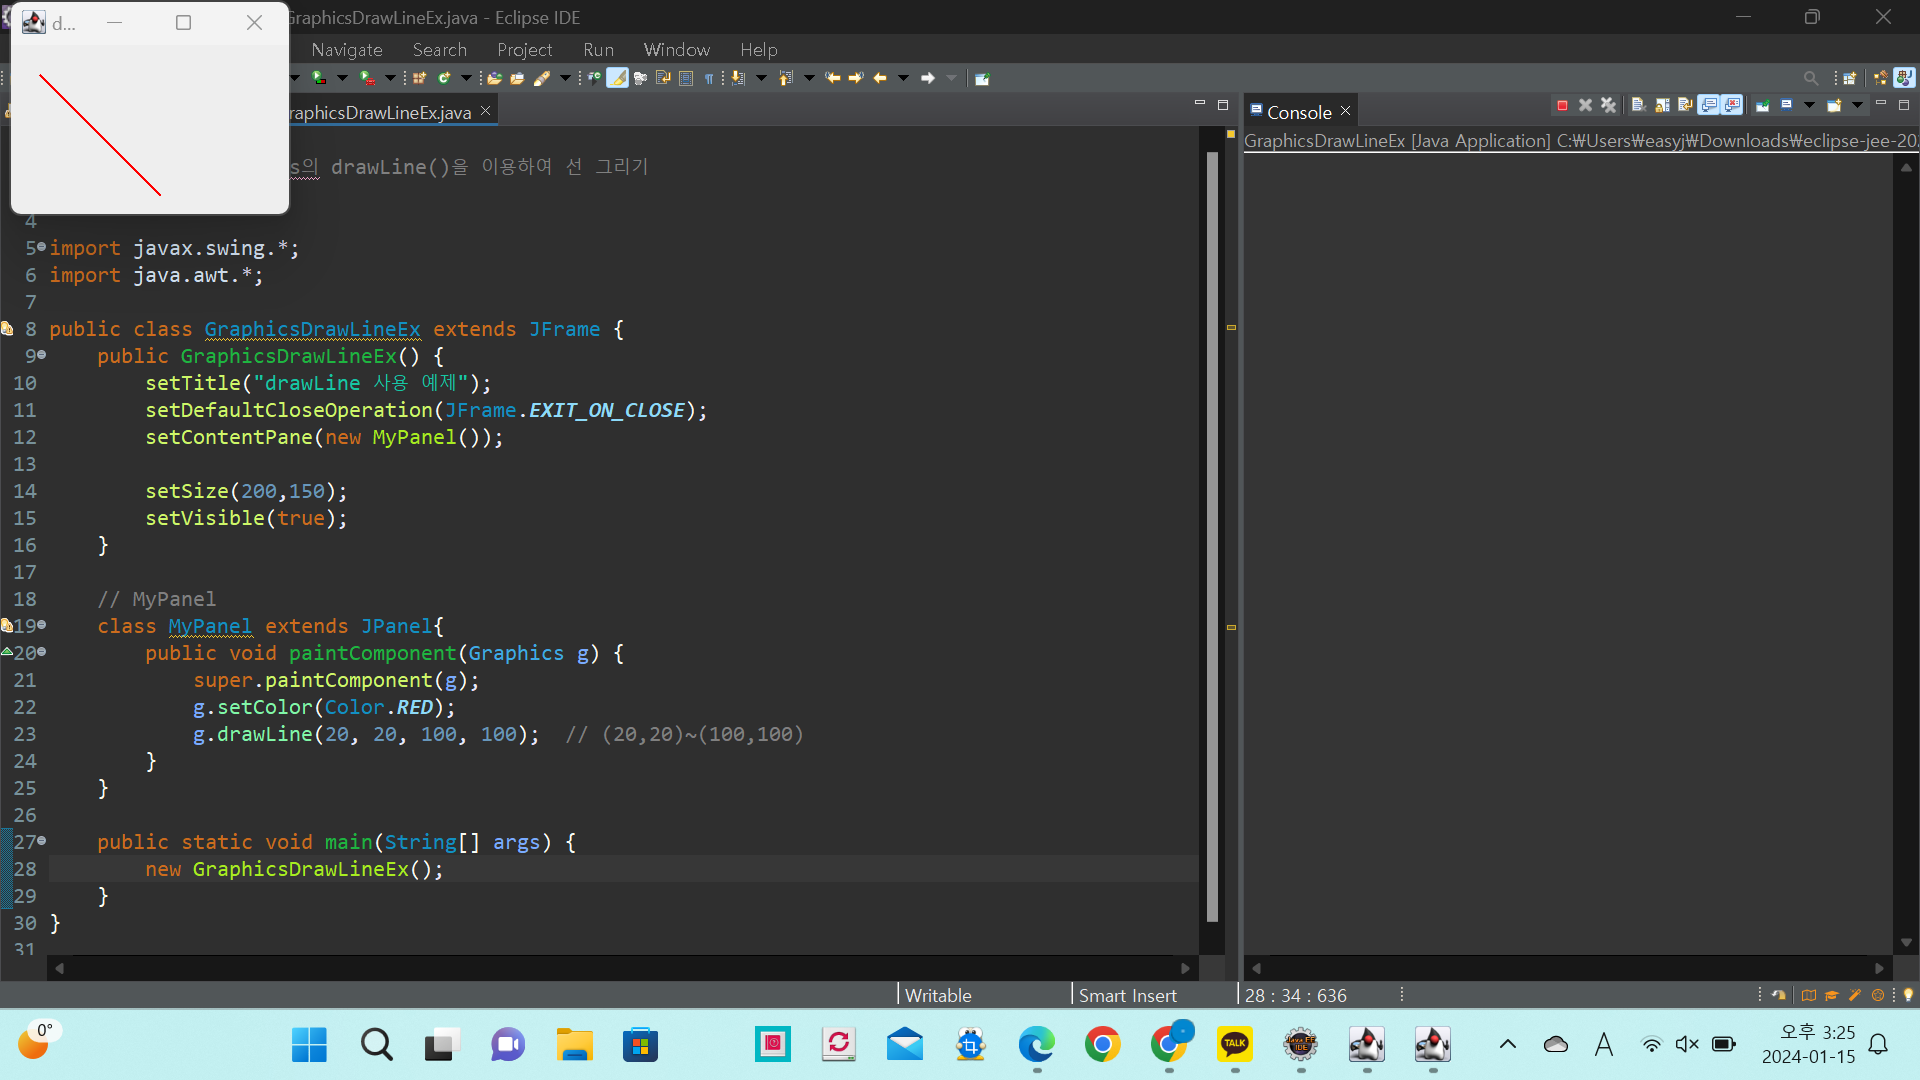Click the GraphicsDrawLineEx class name link
The width and height of the screenshot is (1920, 1080).
coord(312,329)
